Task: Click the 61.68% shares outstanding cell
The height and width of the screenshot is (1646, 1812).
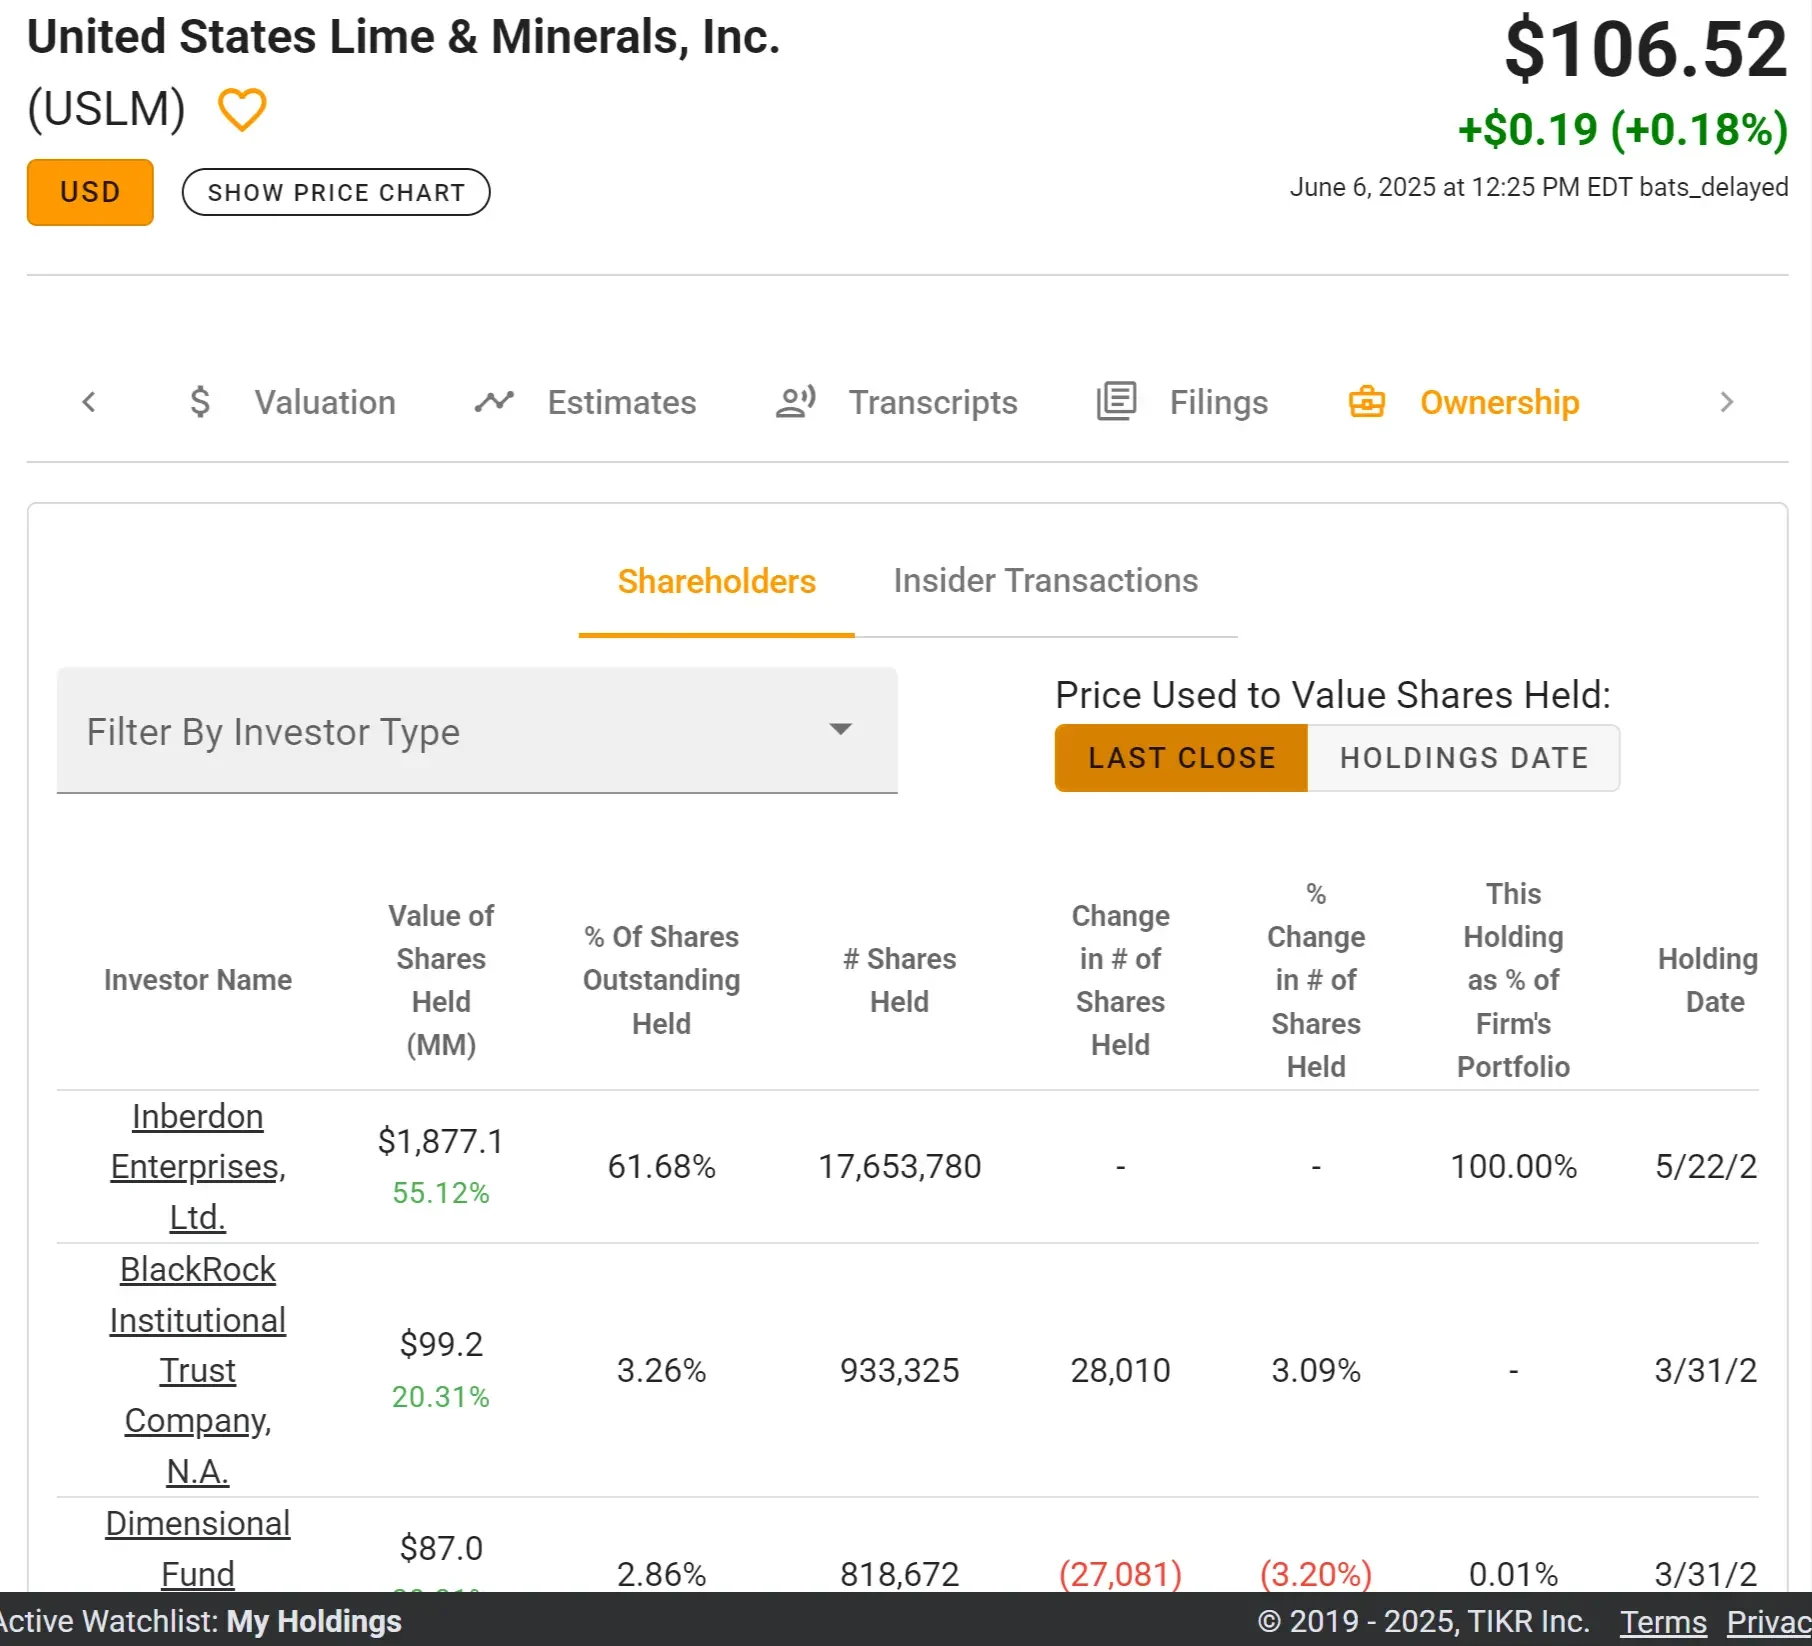Action: (x=661, y=1166)
